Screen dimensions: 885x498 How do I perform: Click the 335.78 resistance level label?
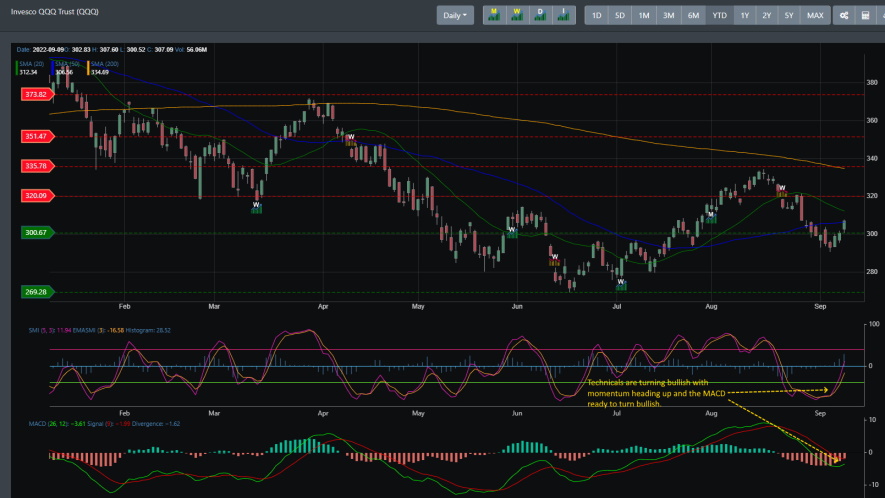(37, 166)
